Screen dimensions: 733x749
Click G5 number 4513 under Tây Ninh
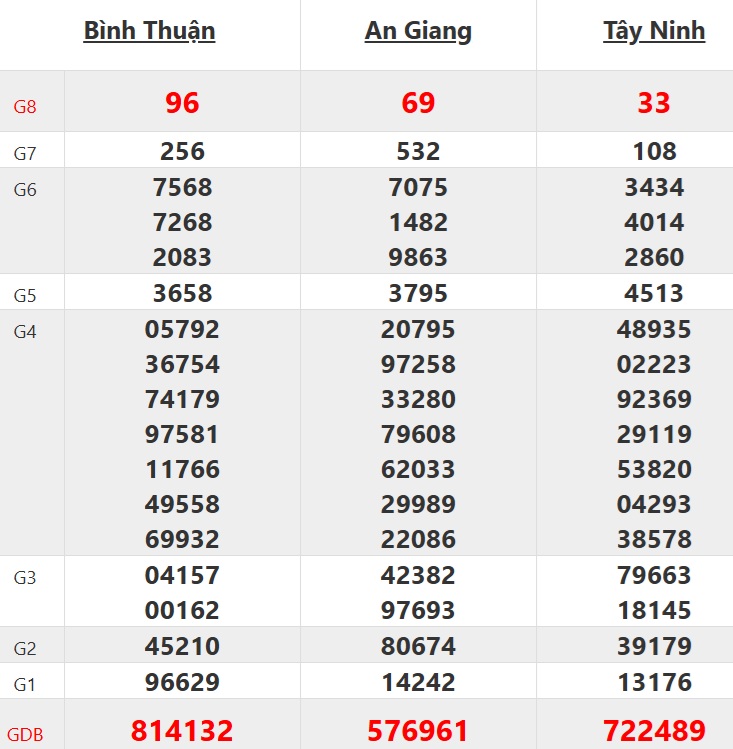click(x=654, y=294)
